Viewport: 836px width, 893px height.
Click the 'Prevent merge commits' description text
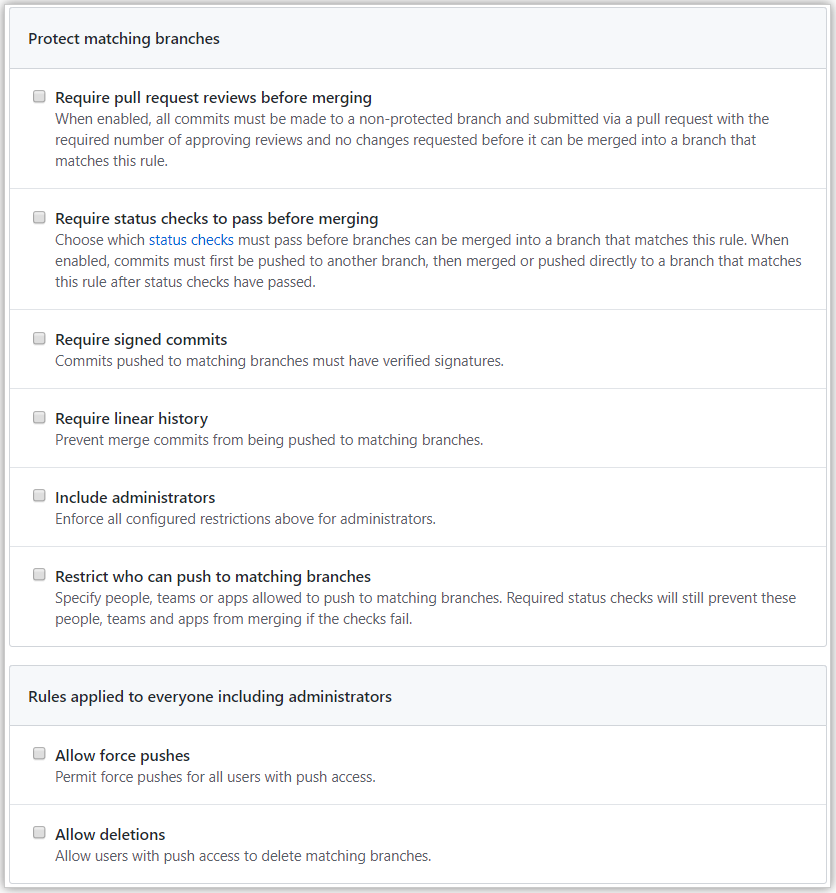[x=269, y=440]
